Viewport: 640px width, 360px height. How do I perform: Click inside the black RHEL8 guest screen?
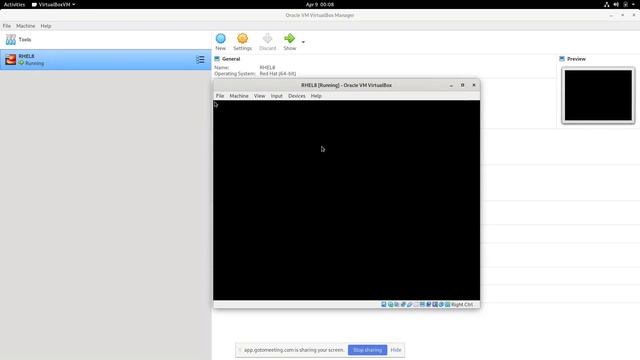point(346,200)
